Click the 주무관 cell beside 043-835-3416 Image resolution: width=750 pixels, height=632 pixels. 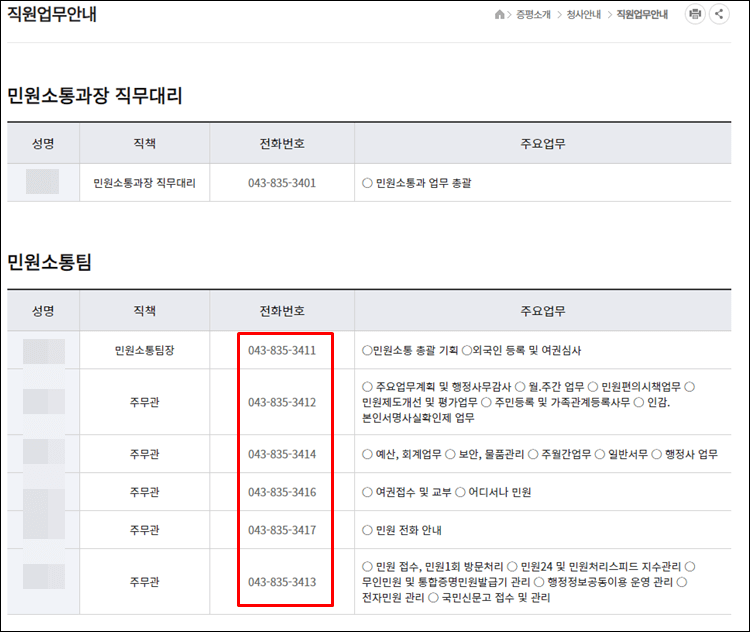144,492
